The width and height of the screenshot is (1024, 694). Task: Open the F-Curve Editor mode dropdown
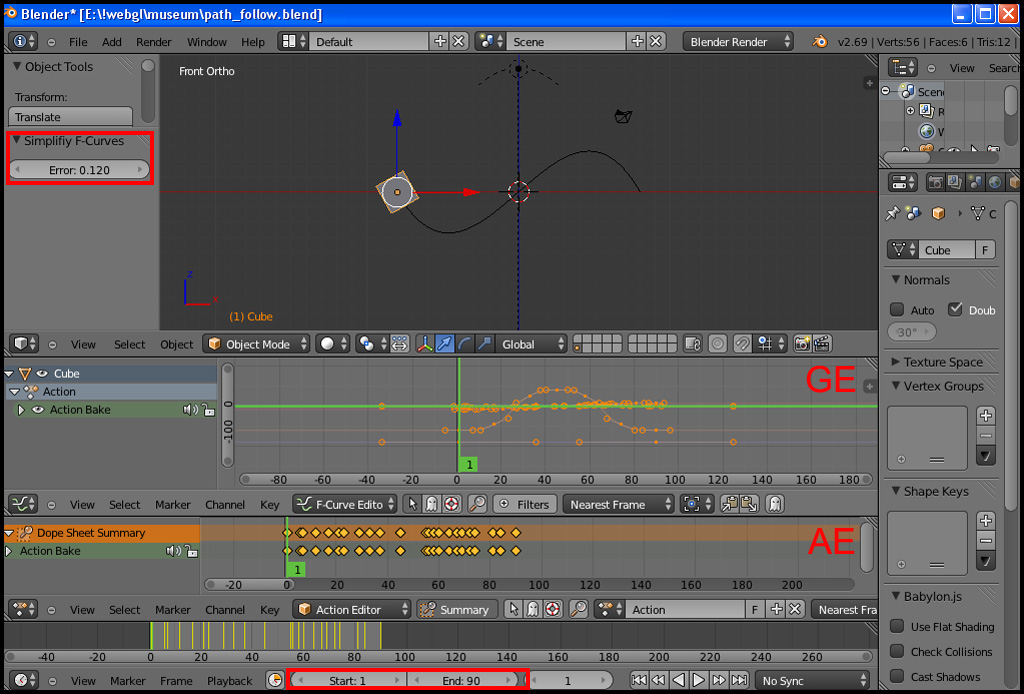tap(345, 504)
